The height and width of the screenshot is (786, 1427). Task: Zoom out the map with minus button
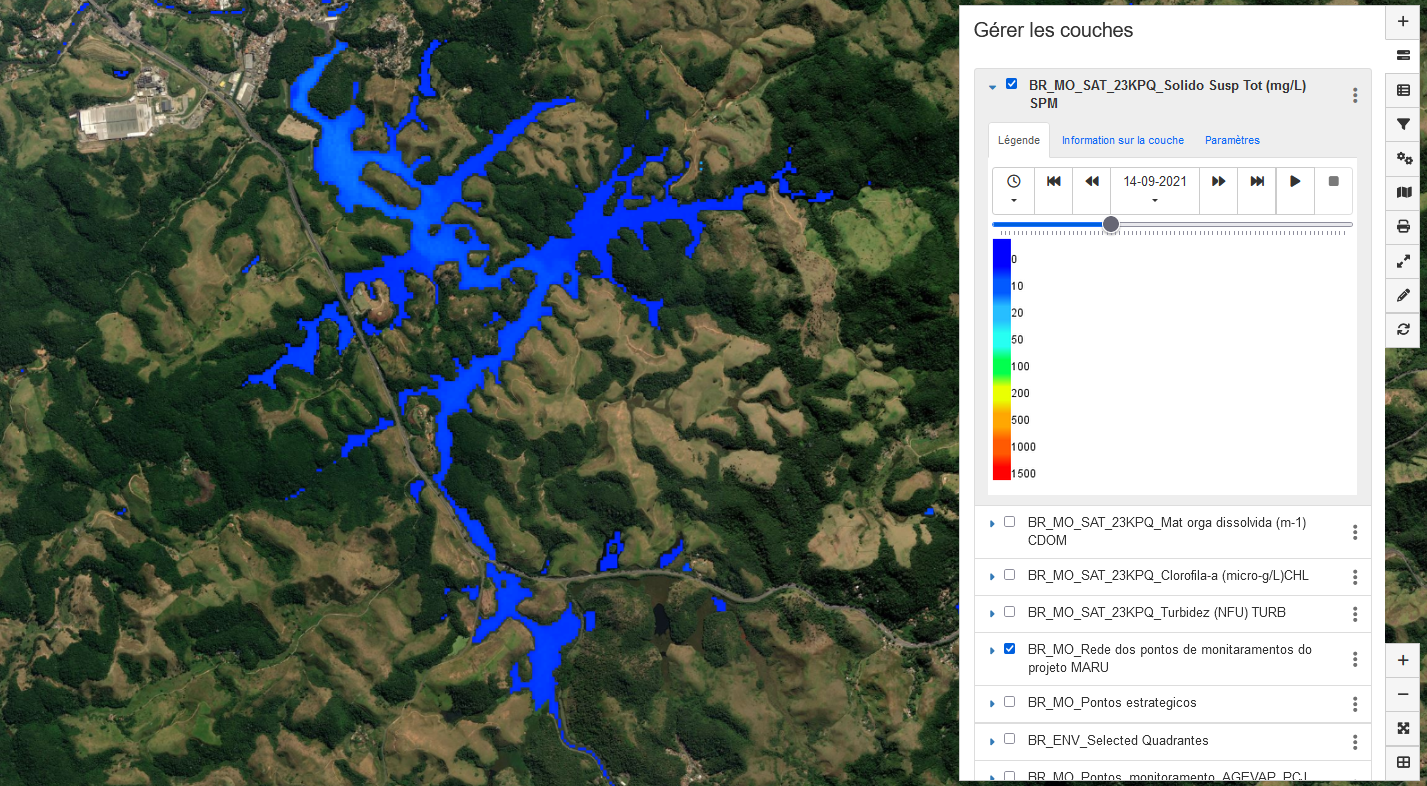[1403, 694]
